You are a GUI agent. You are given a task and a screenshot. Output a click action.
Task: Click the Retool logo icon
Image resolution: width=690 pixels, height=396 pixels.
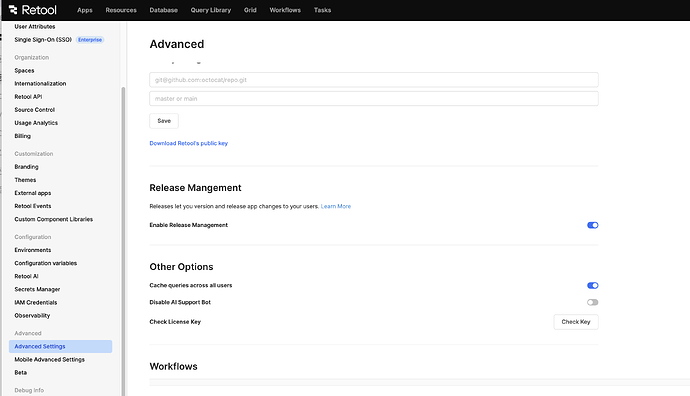[x=13, y=10]
